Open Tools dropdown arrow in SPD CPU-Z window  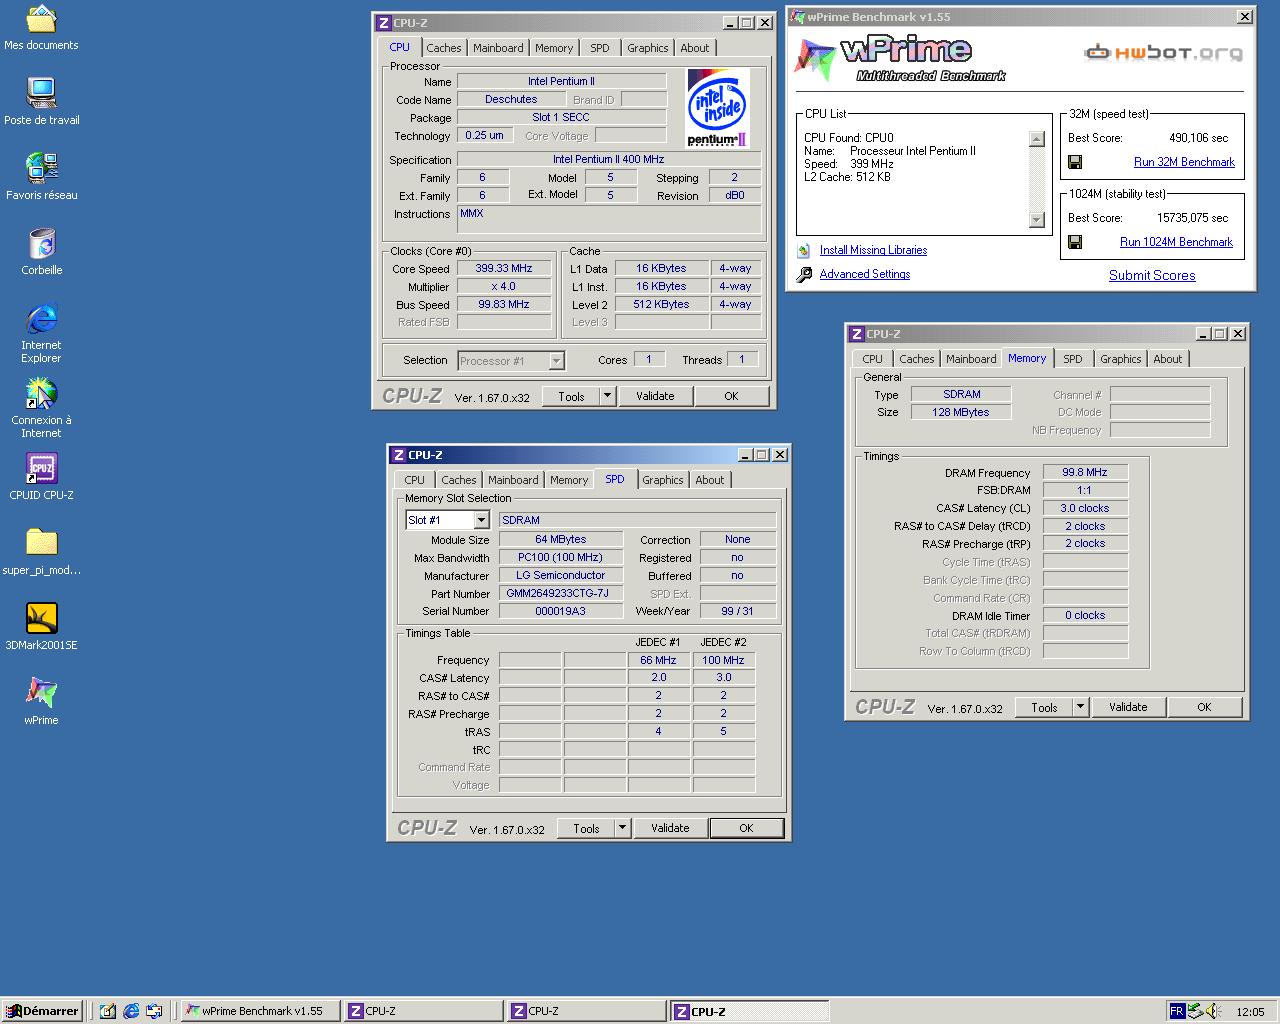click(622, 828)
